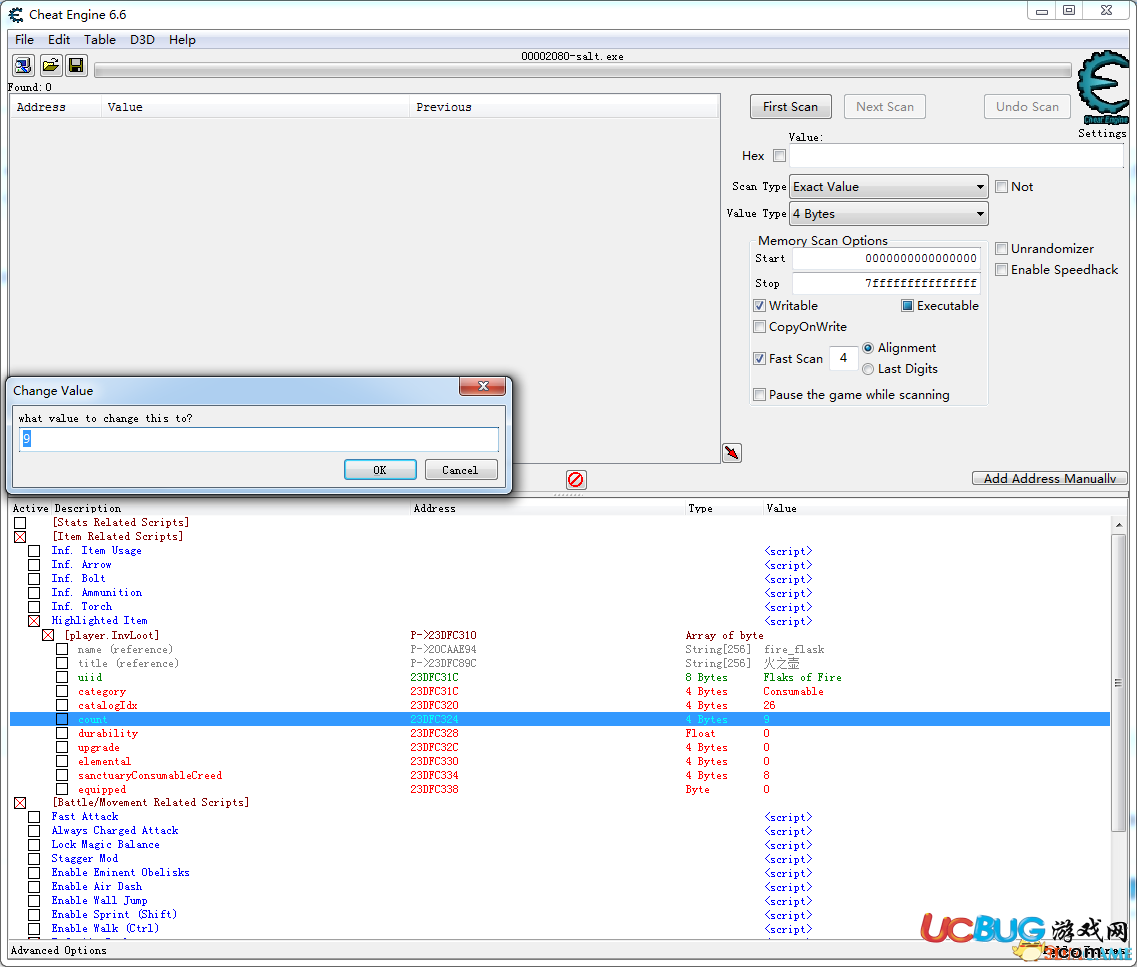Enable the Inf. Arrow script

(x=34, y=565)
